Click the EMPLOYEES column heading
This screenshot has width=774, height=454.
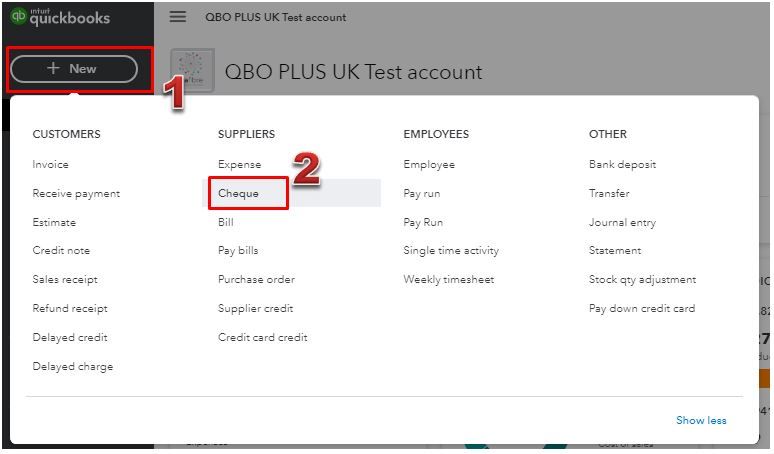436,134
